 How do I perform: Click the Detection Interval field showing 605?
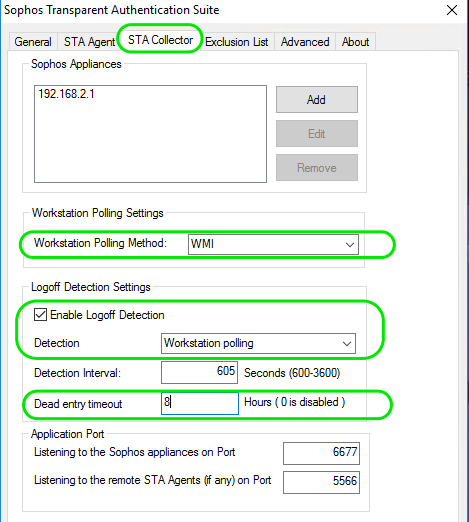[x=199, y=372]
